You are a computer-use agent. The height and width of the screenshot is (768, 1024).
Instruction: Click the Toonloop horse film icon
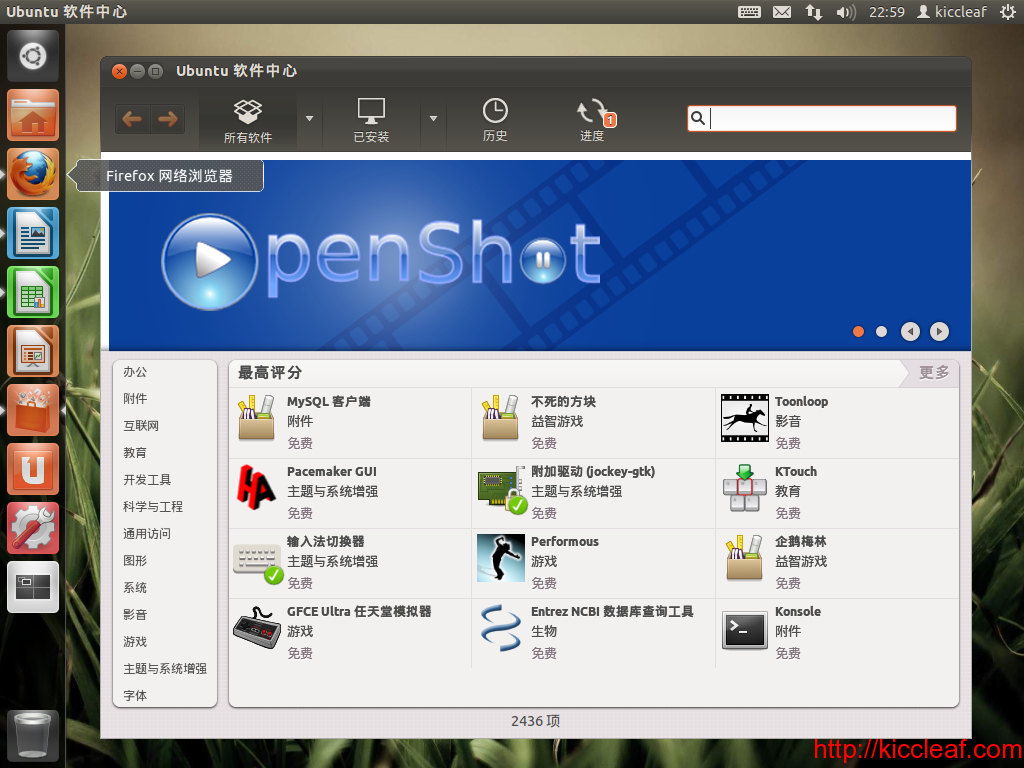point(744,418)
